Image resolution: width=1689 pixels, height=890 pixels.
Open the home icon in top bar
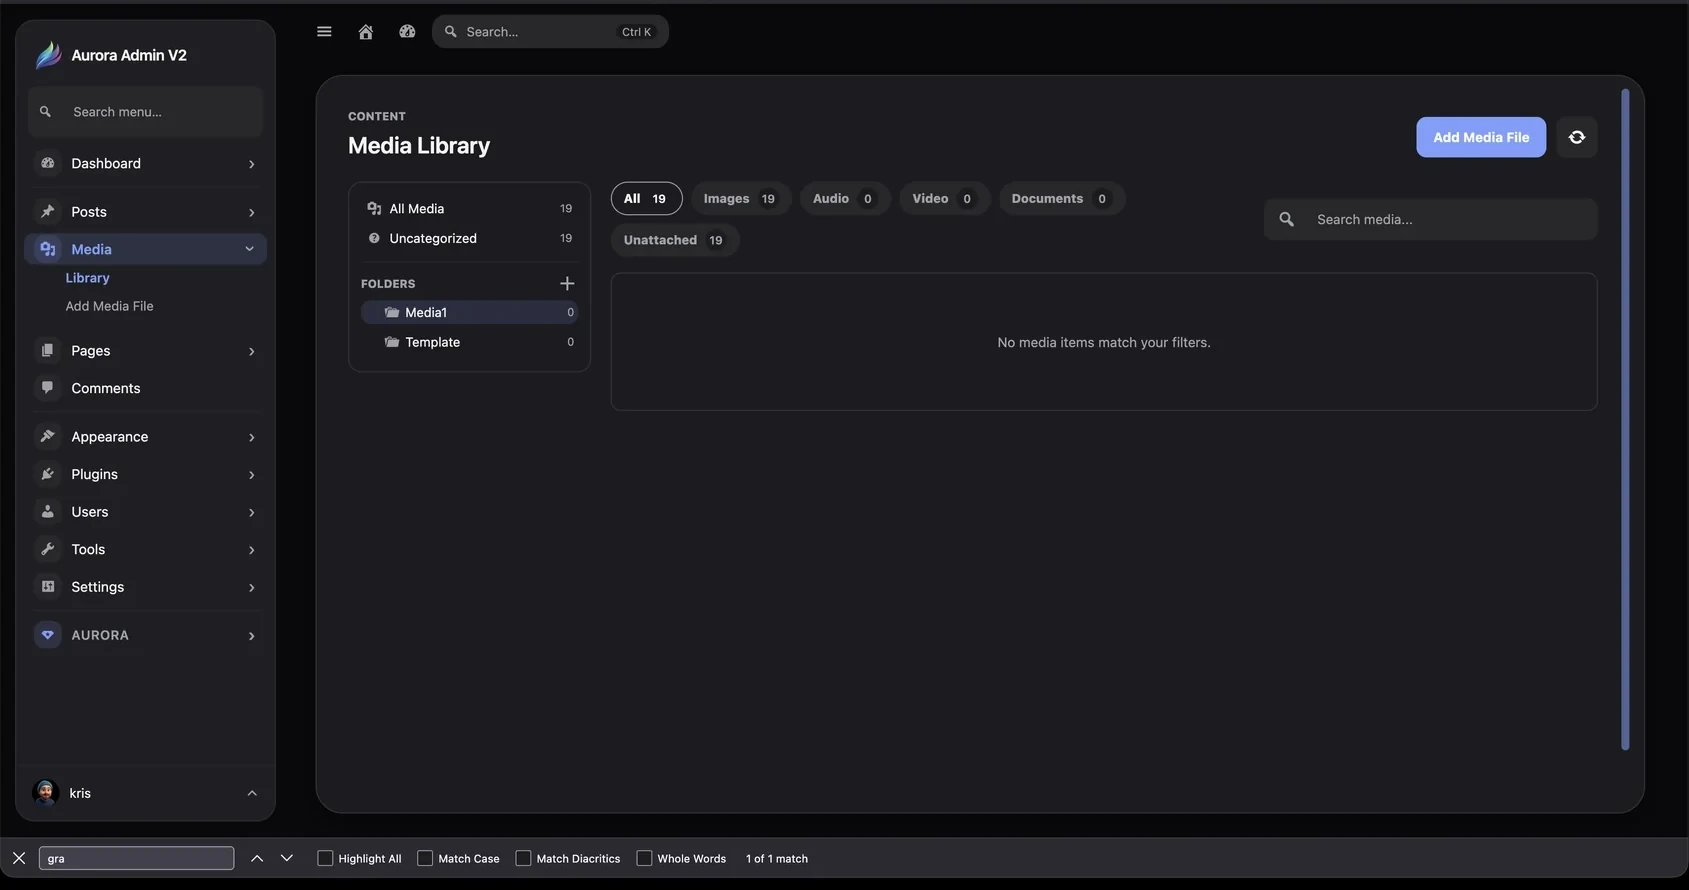coord(366,32)
